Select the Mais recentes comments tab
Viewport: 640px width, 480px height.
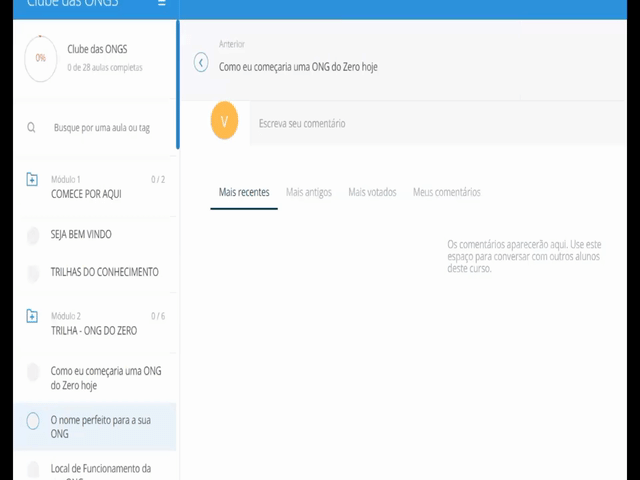pos(244,192)
